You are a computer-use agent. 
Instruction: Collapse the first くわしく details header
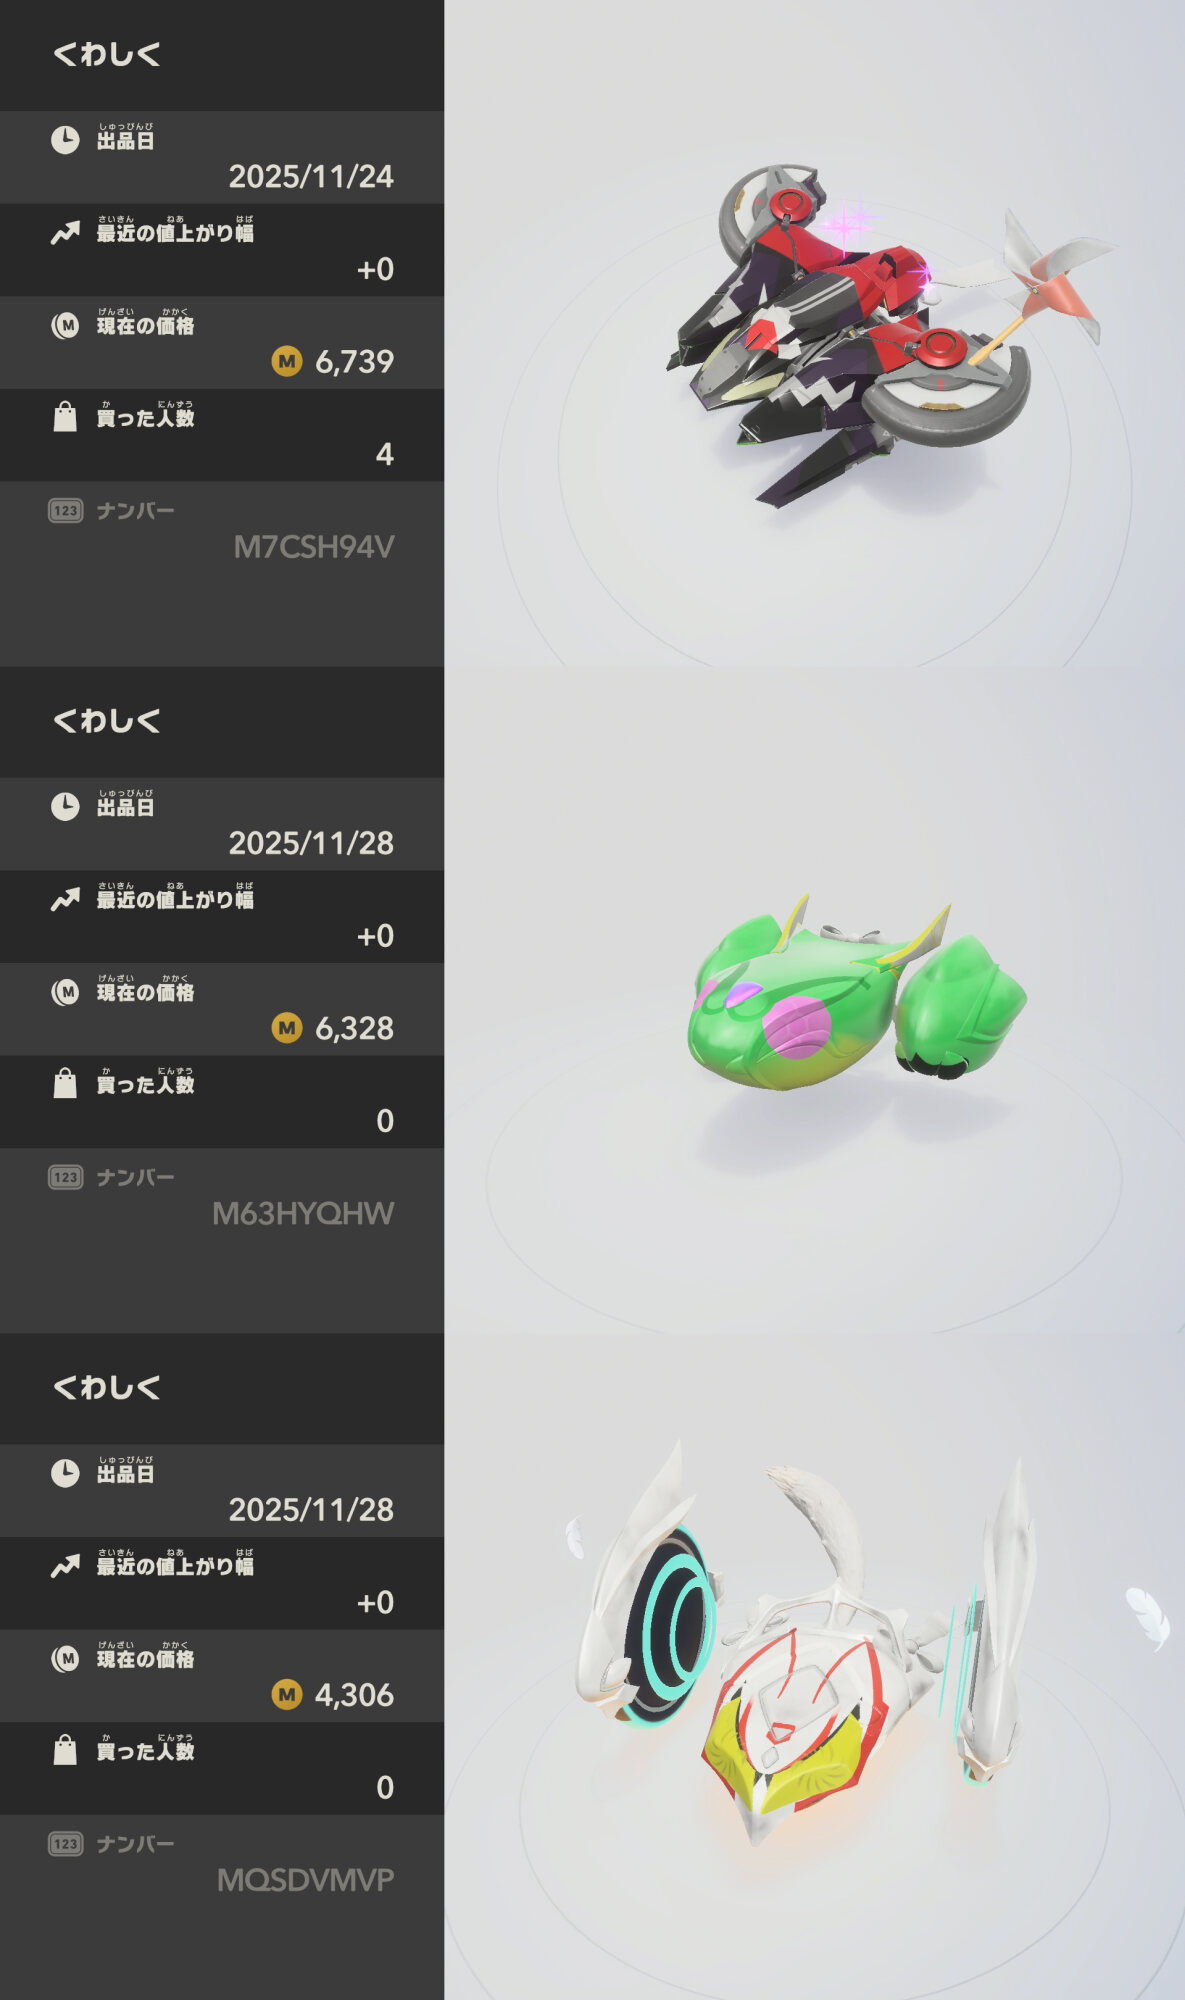tap(106, 55)
